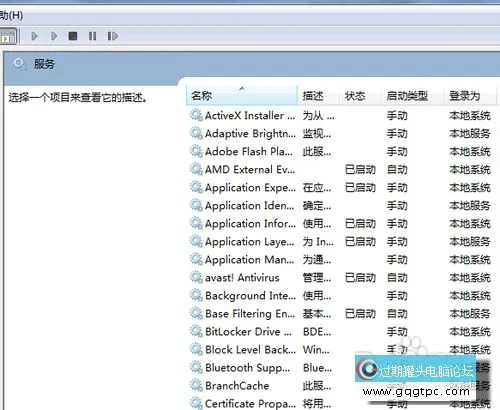The height and width of the screenshot is (410, 500).
Task: Click the second play arrow toolbar button
Action: pos(54,36)
